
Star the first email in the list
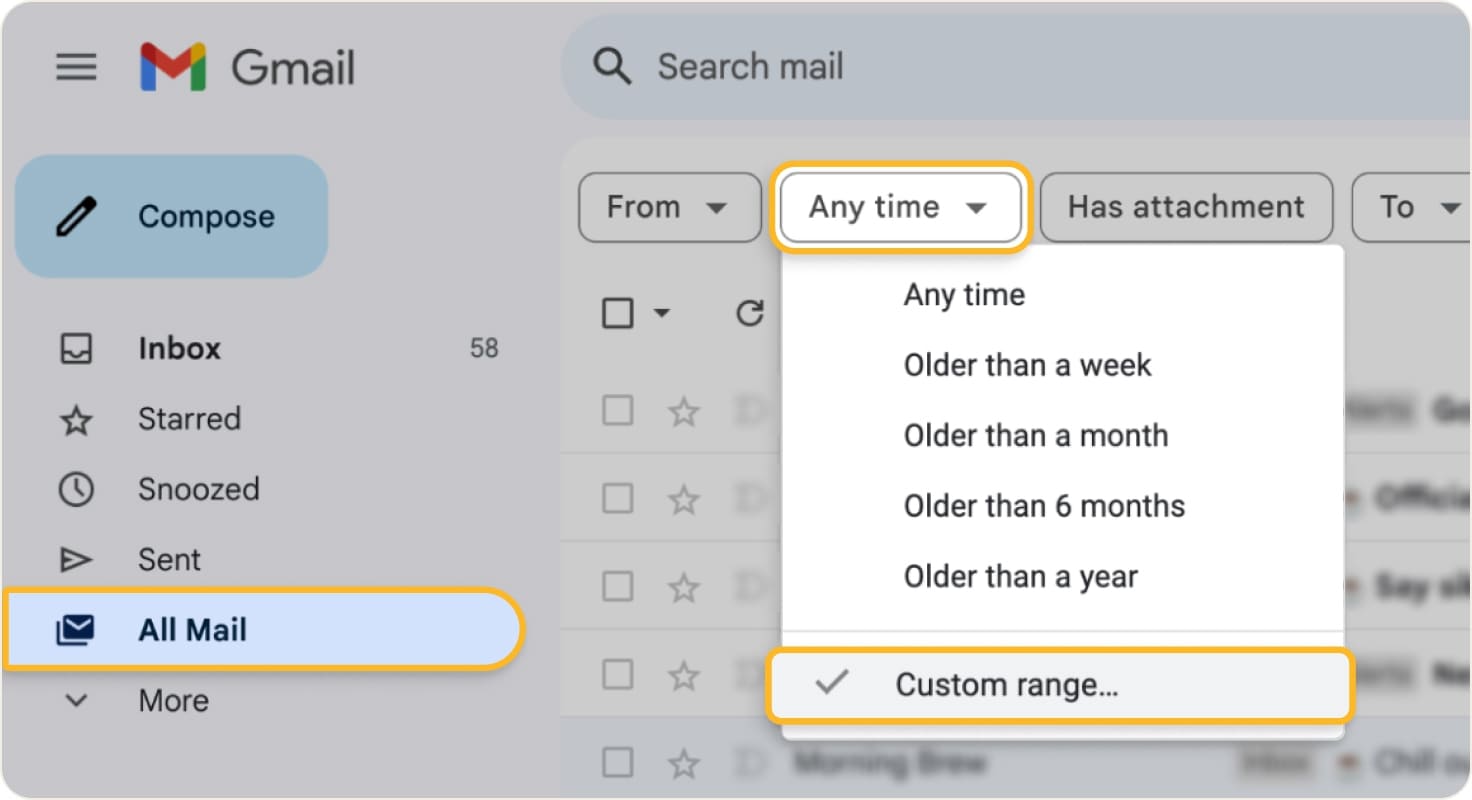pos(684,411)
